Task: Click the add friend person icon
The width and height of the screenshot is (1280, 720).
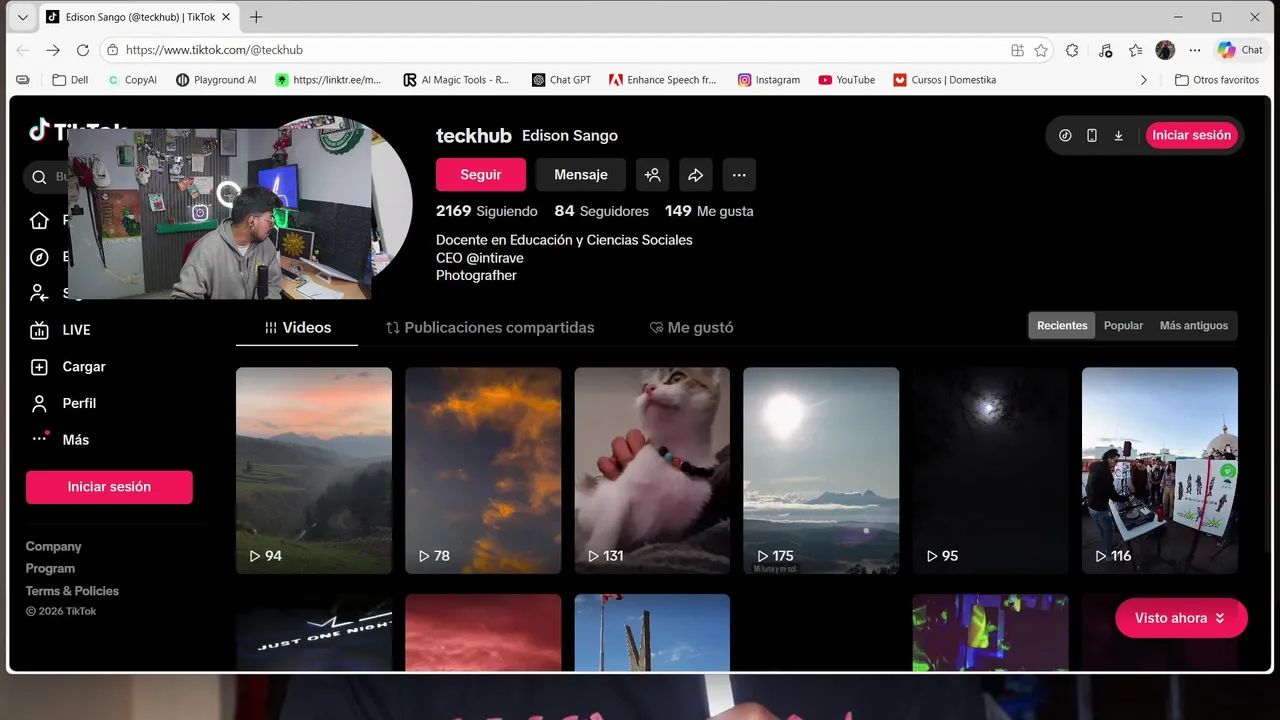Action: pyautogui.click(x=652, y=174)
